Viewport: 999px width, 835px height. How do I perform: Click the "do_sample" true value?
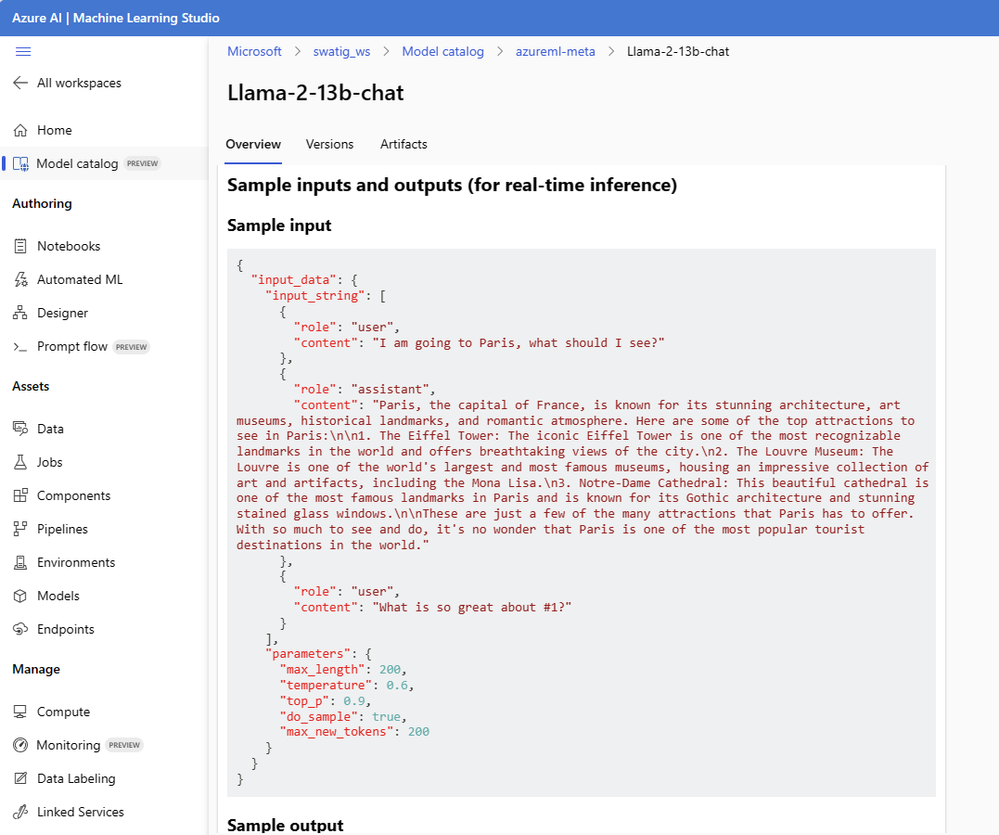386,717
